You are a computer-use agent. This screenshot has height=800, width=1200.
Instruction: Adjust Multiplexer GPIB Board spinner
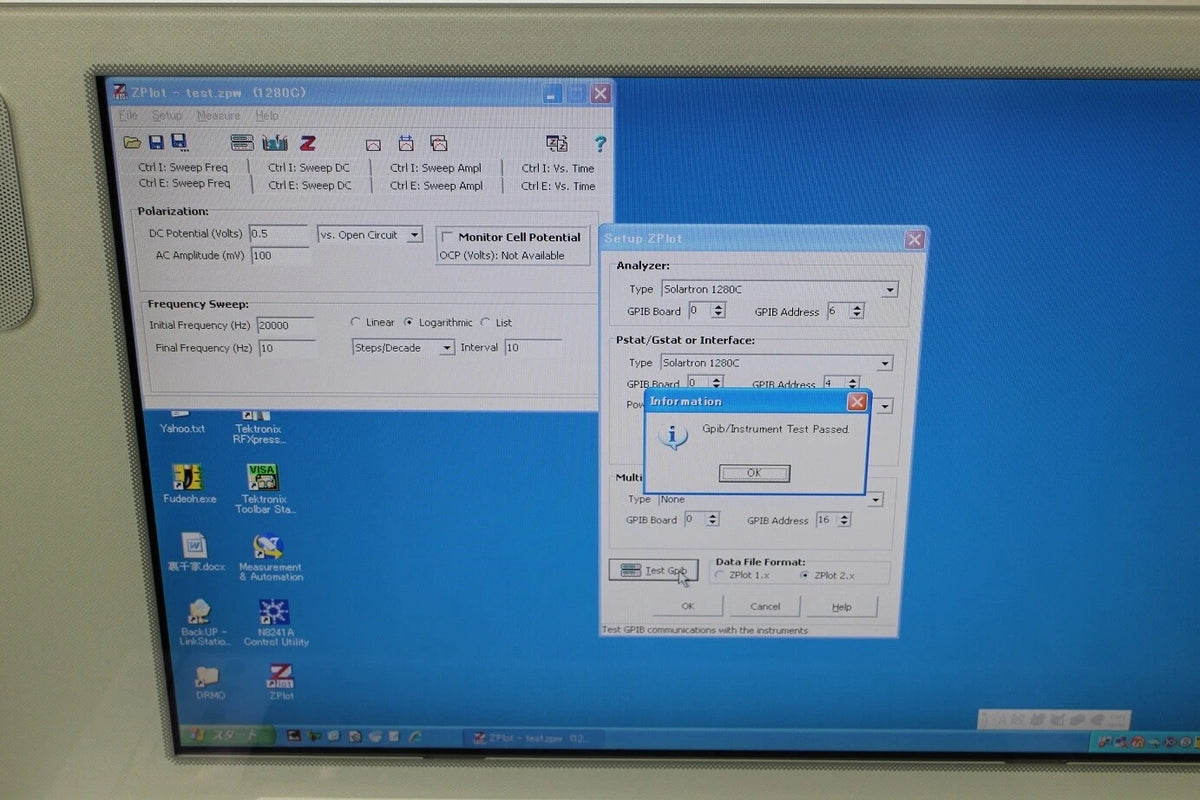[712, 519]
